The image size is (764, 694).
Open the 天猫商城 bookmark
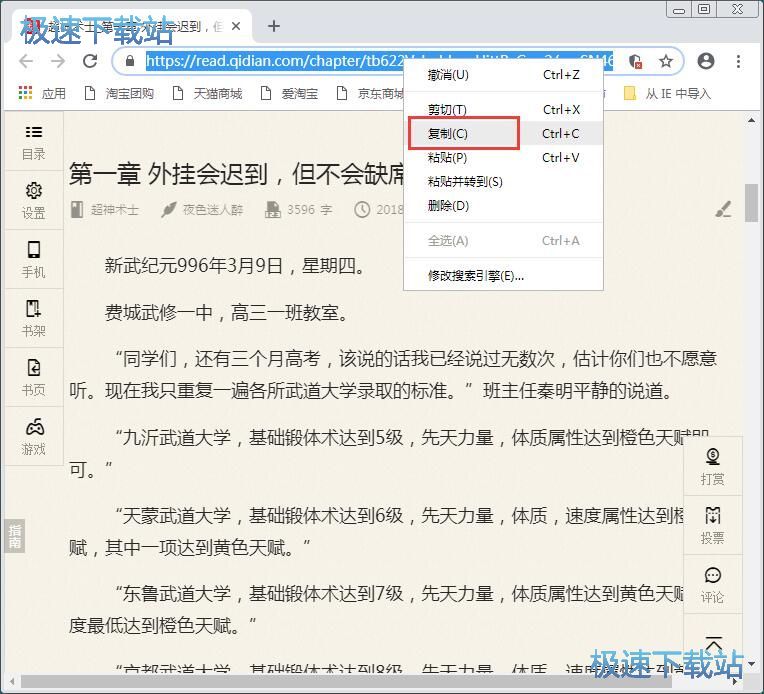[208, 93]
